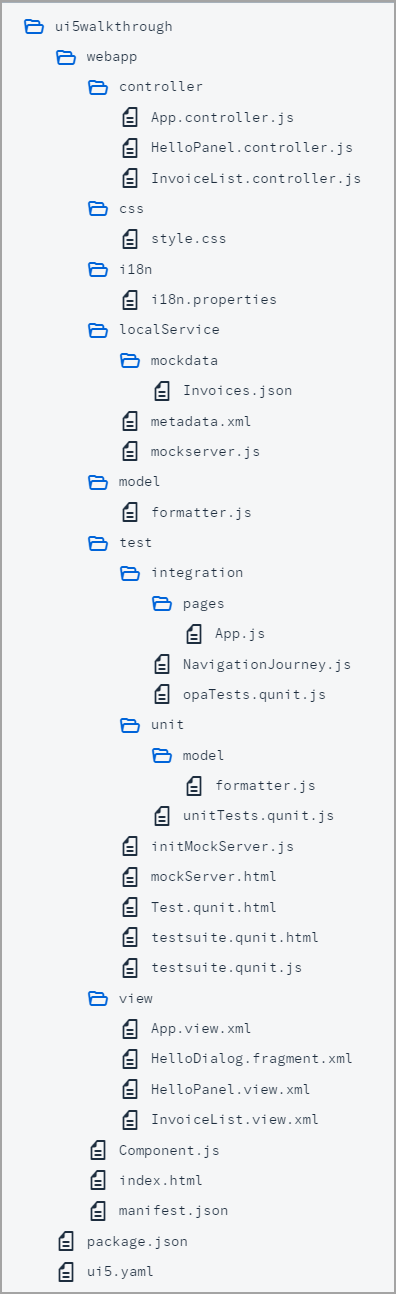Click the file icon next to HelloDialog.fragment.xml
Screen dimensions: 396x1294
[130, 1058]
